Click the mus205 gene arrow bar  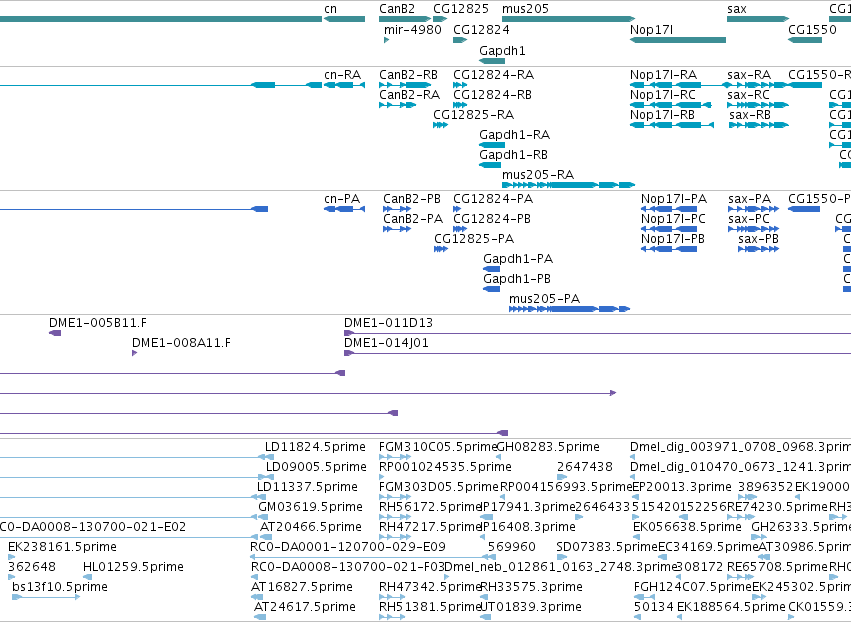568,19
